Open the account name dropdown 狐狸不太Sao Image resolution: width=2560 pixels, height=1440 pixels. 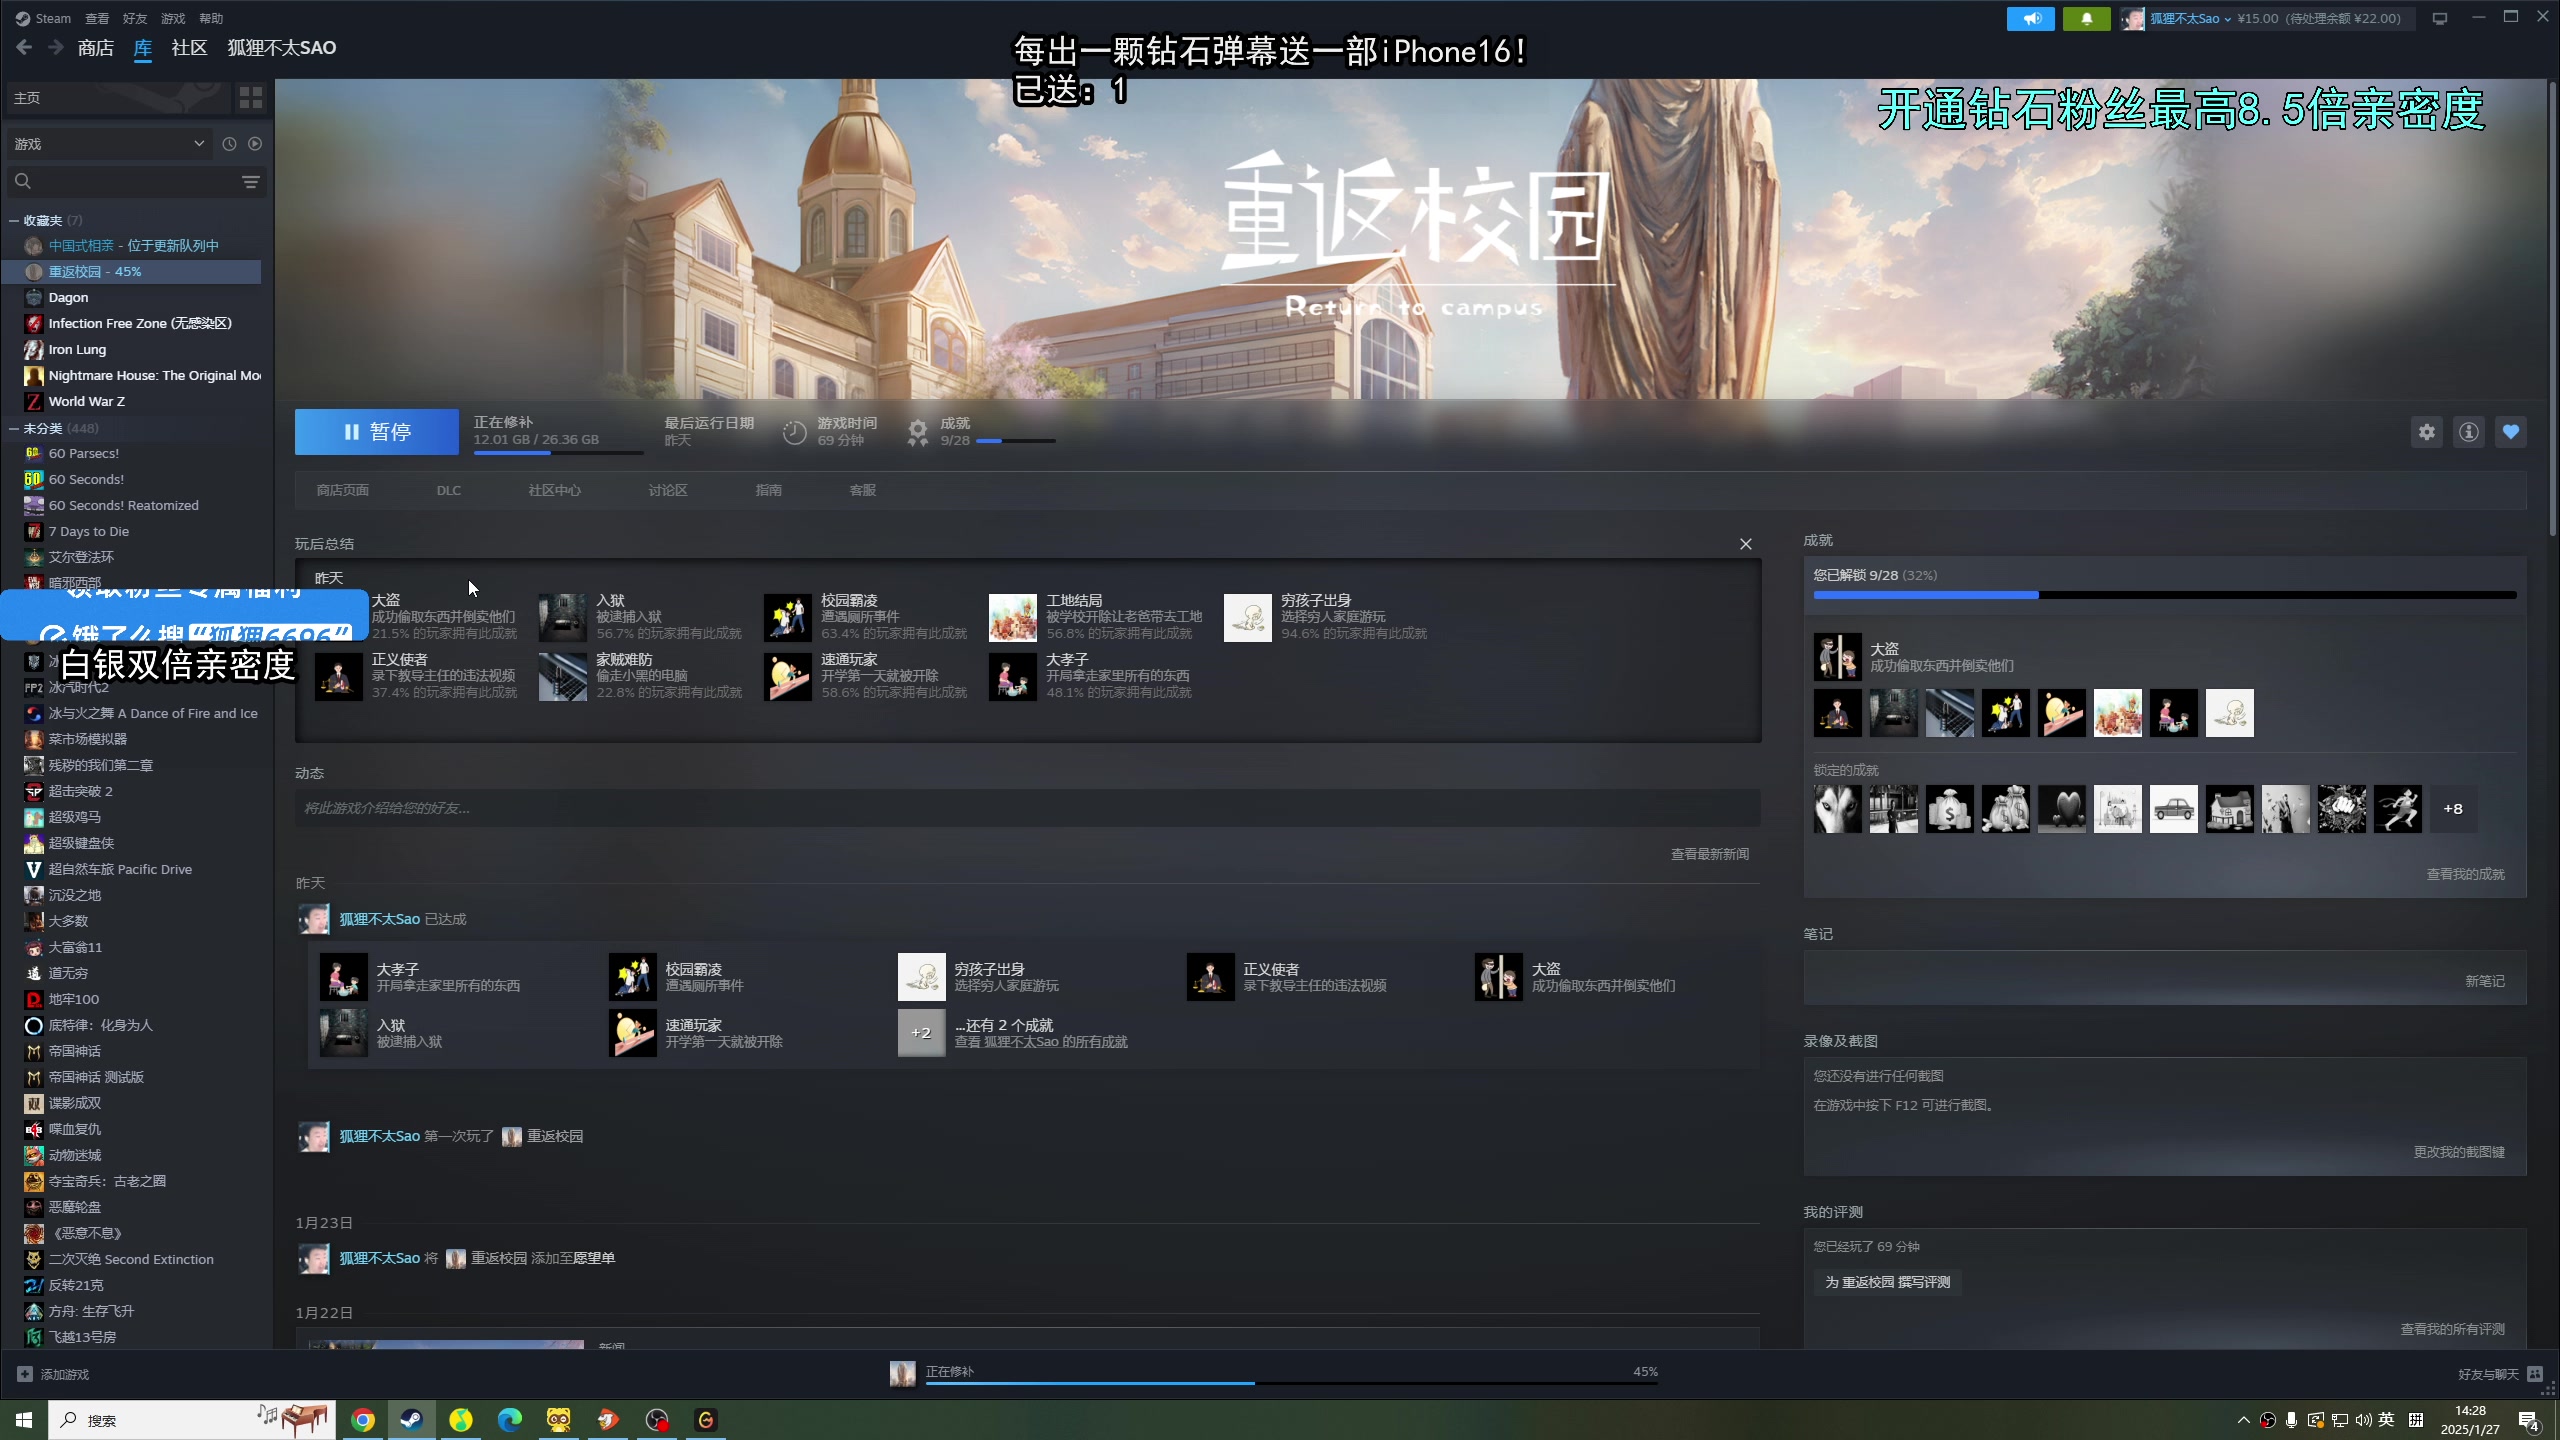tap(2190, 18)
